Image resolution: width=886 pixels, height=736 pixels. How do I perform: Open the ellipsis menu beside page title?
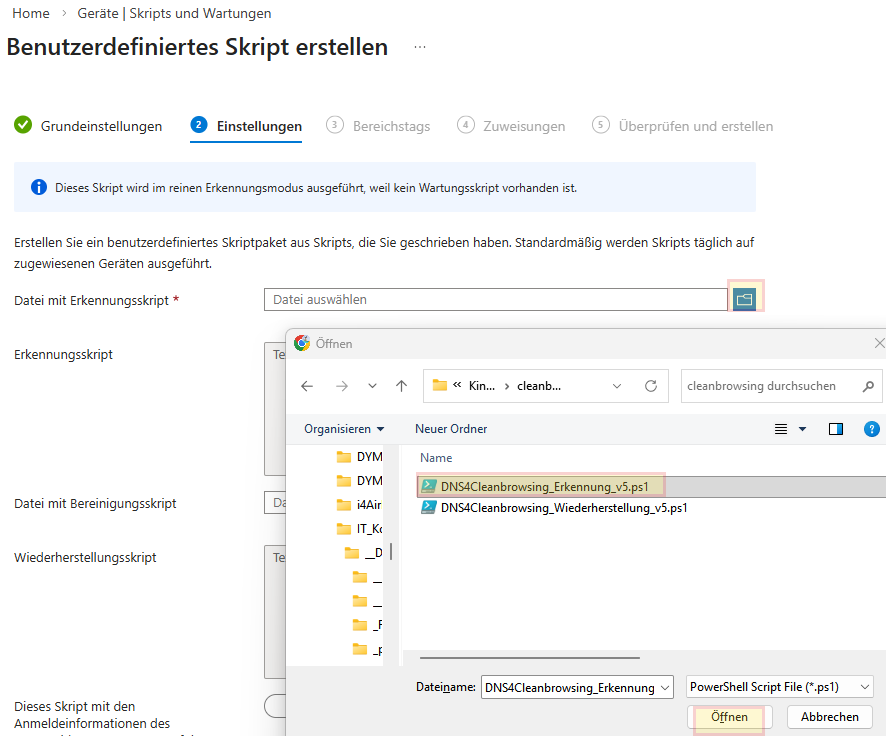(x=420, y=47)
